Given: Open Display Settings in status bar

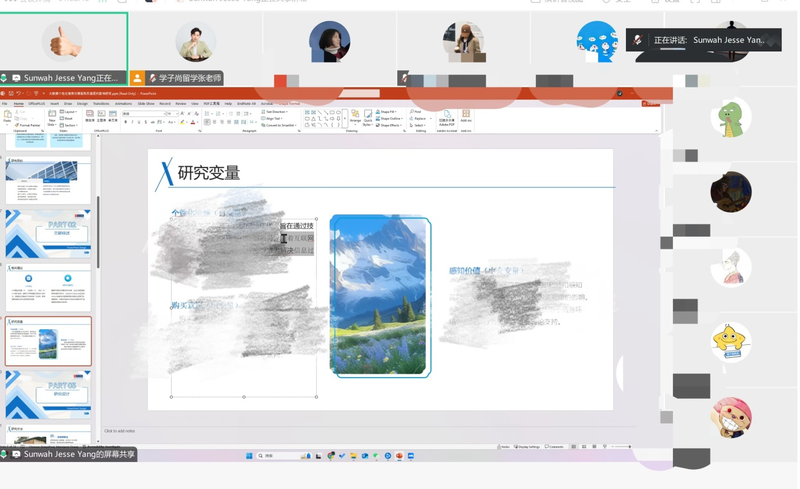Looking at the screenshot, I should click(x=527, y=447).
